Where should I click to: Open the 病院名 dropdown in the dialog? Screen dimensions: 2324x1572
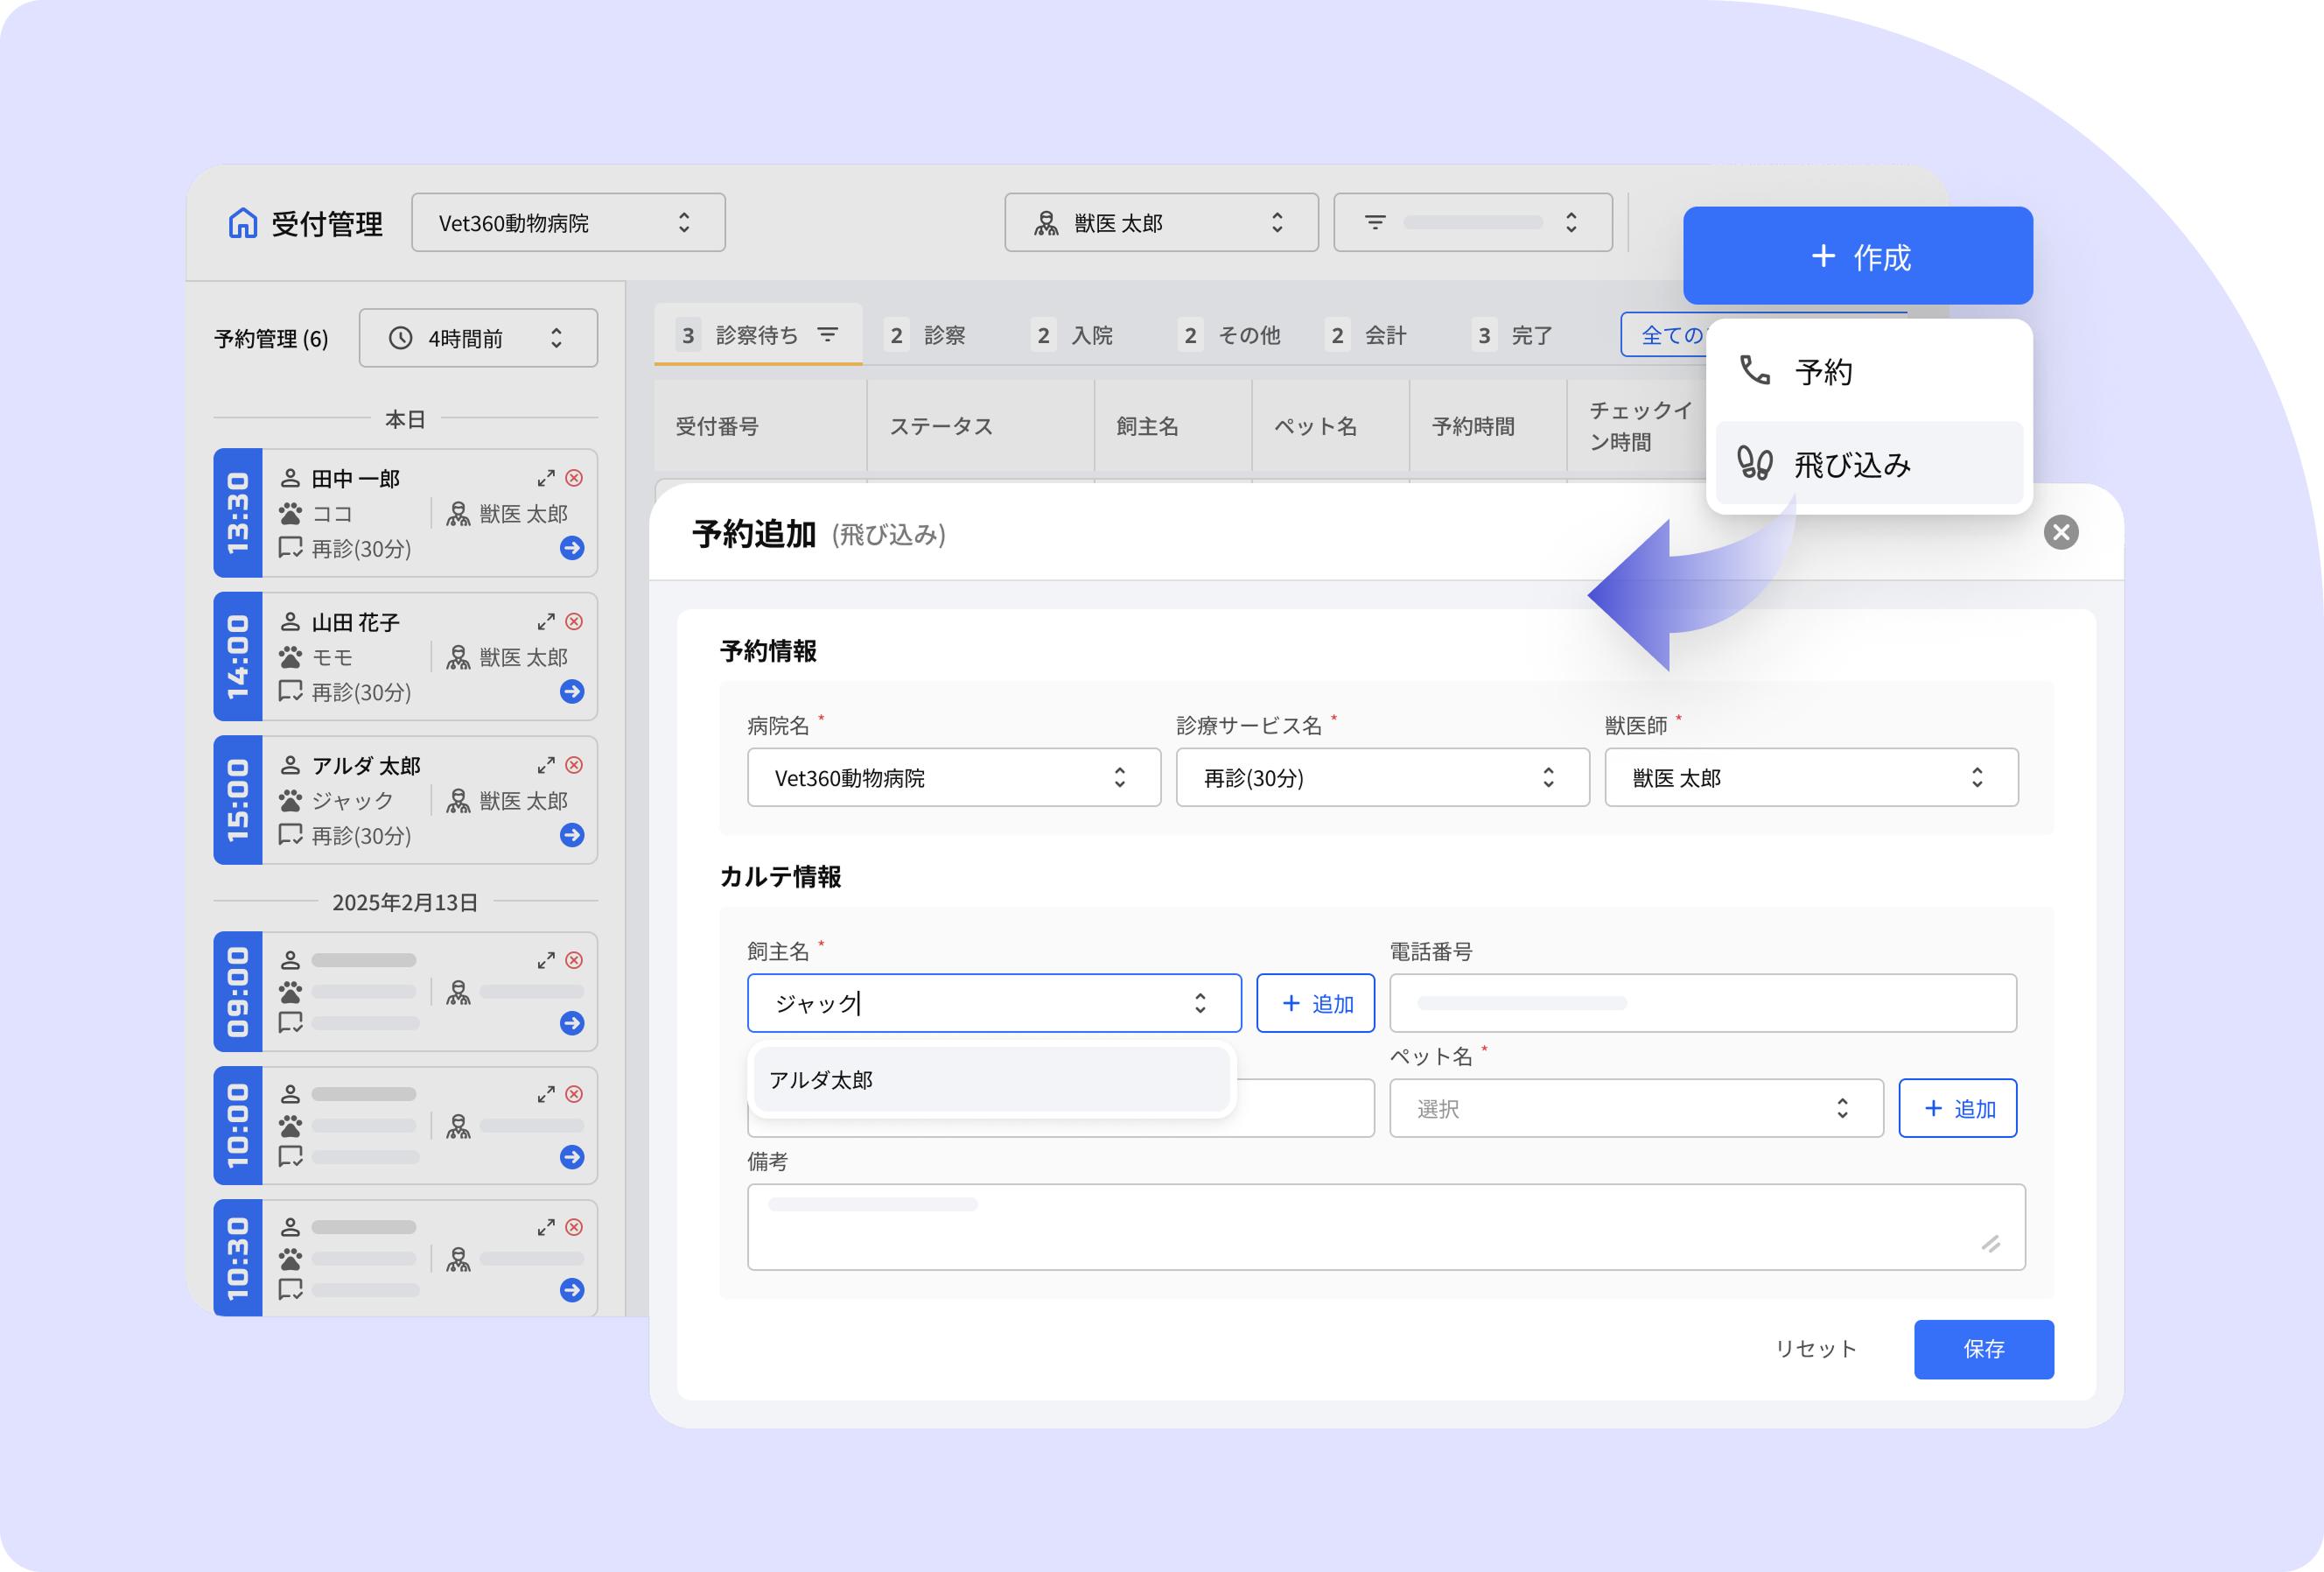(954, 777)
